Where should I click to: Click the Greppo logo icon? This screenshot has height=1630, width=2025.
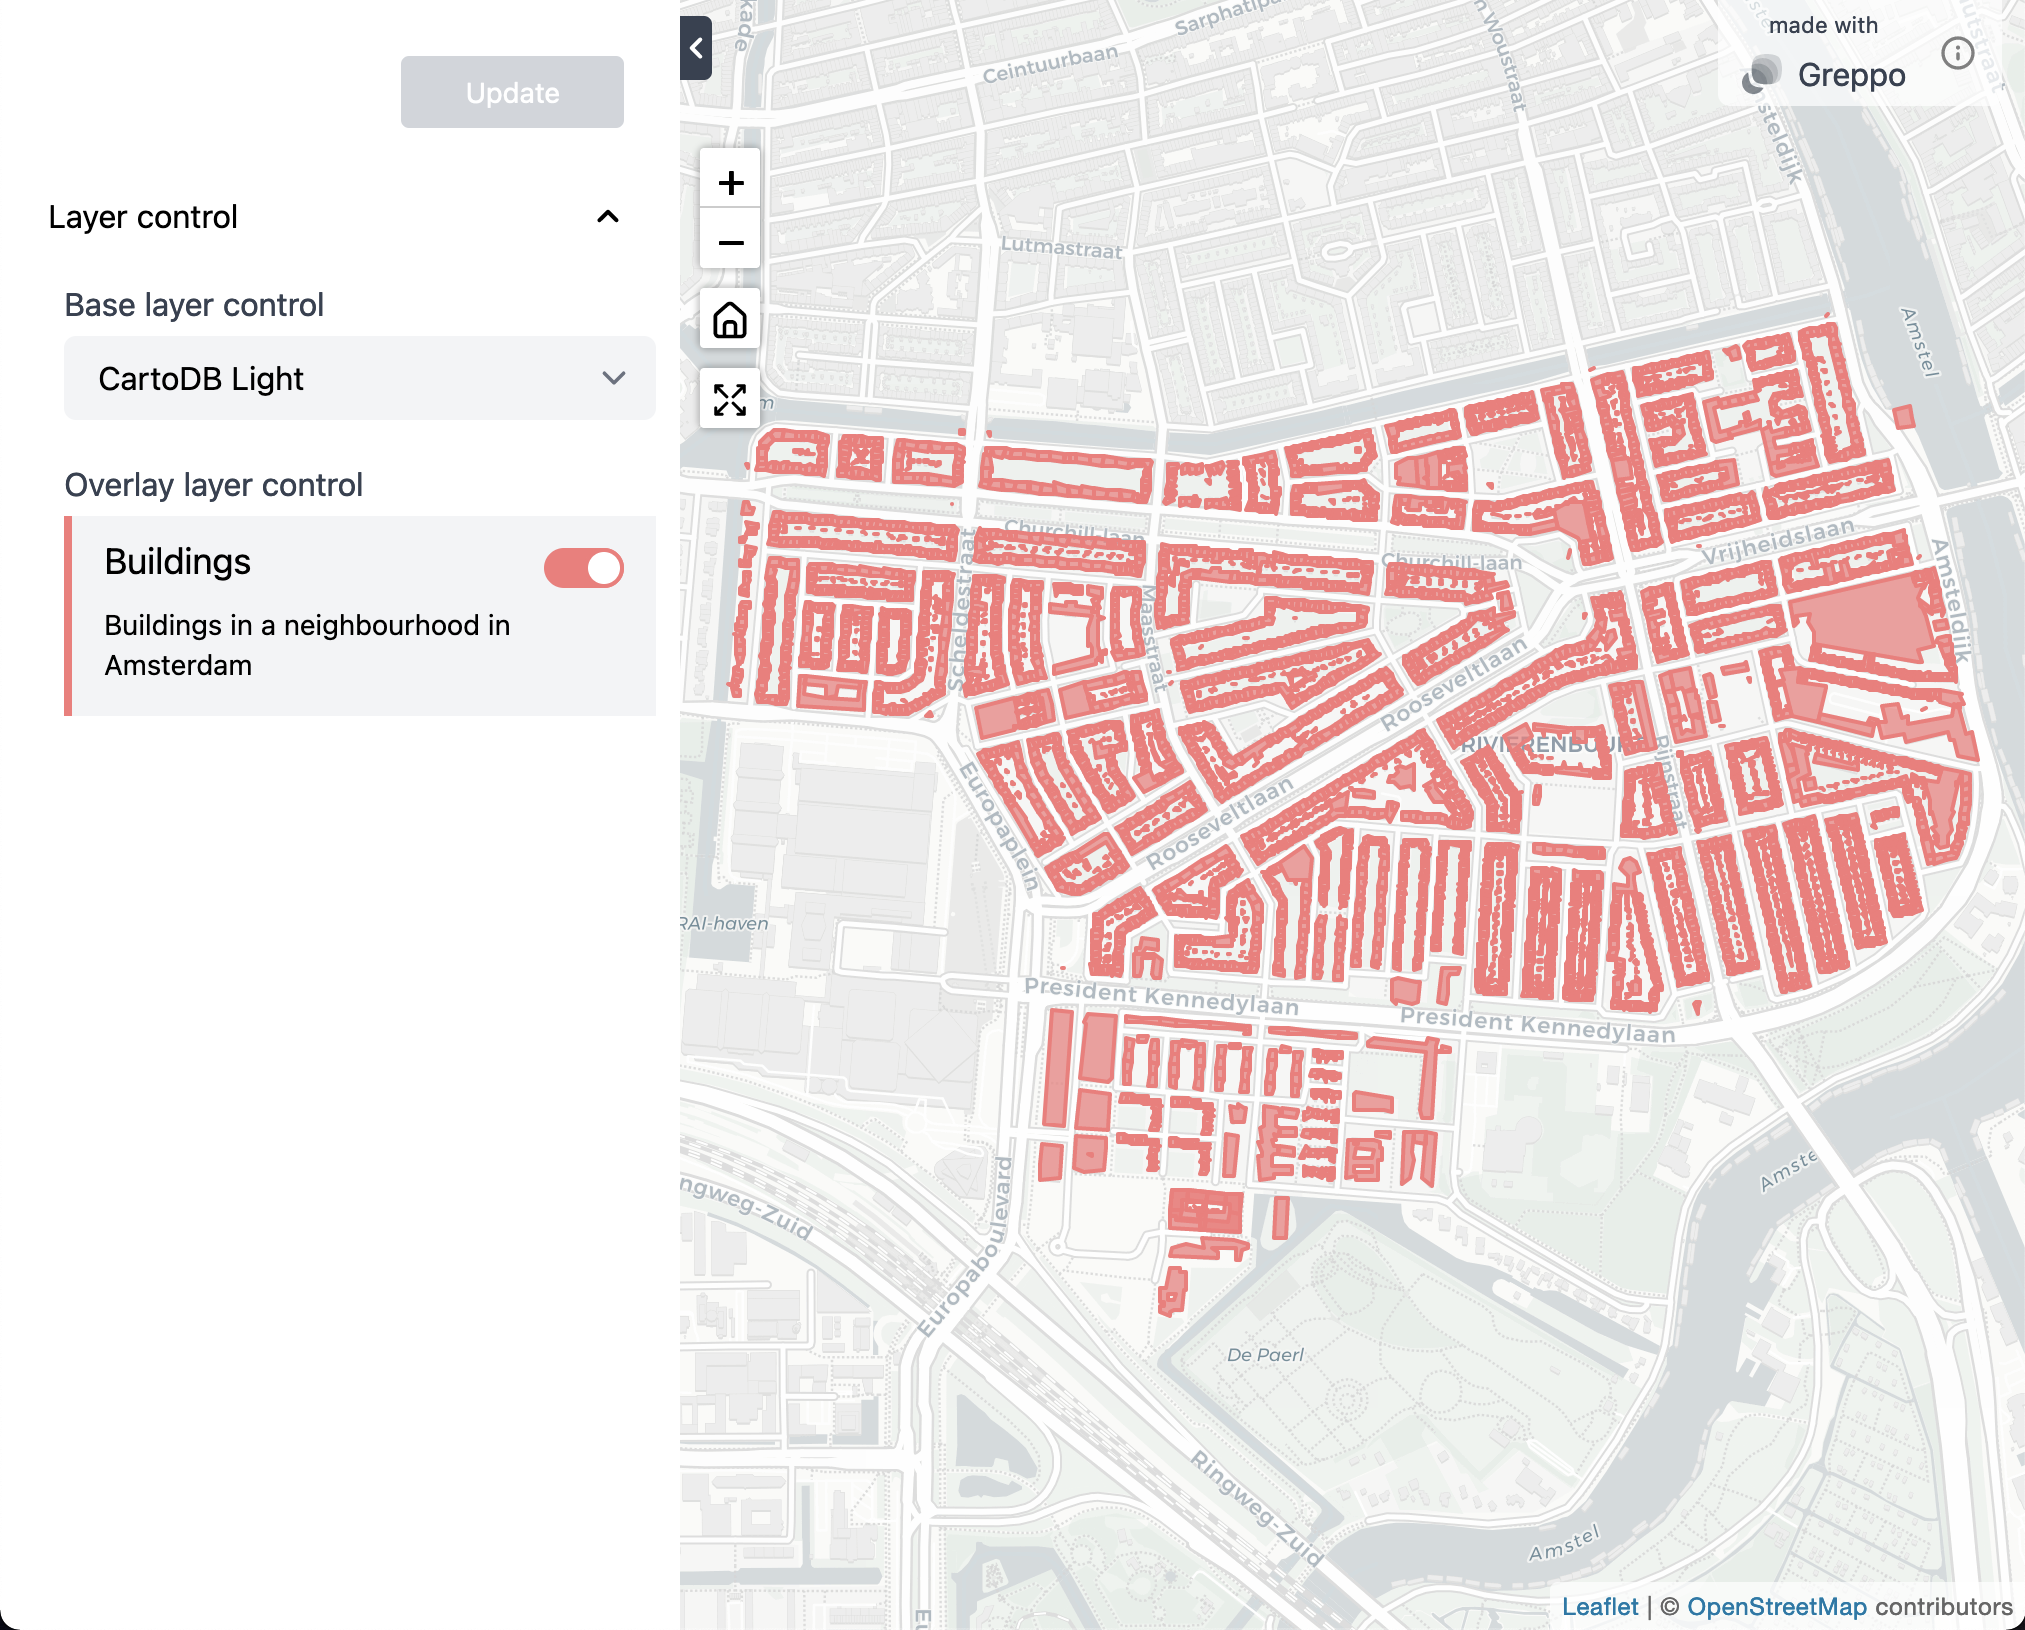click(x=1762, y=75)
